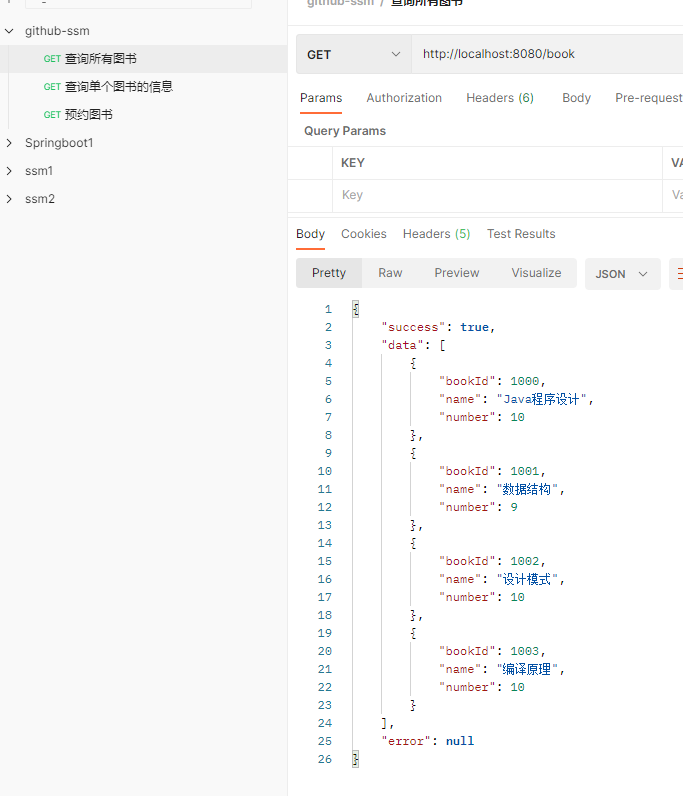This screenshot has height=796, width=683.
Task: Expand the ssm2 collection
Action: (9, 199)
